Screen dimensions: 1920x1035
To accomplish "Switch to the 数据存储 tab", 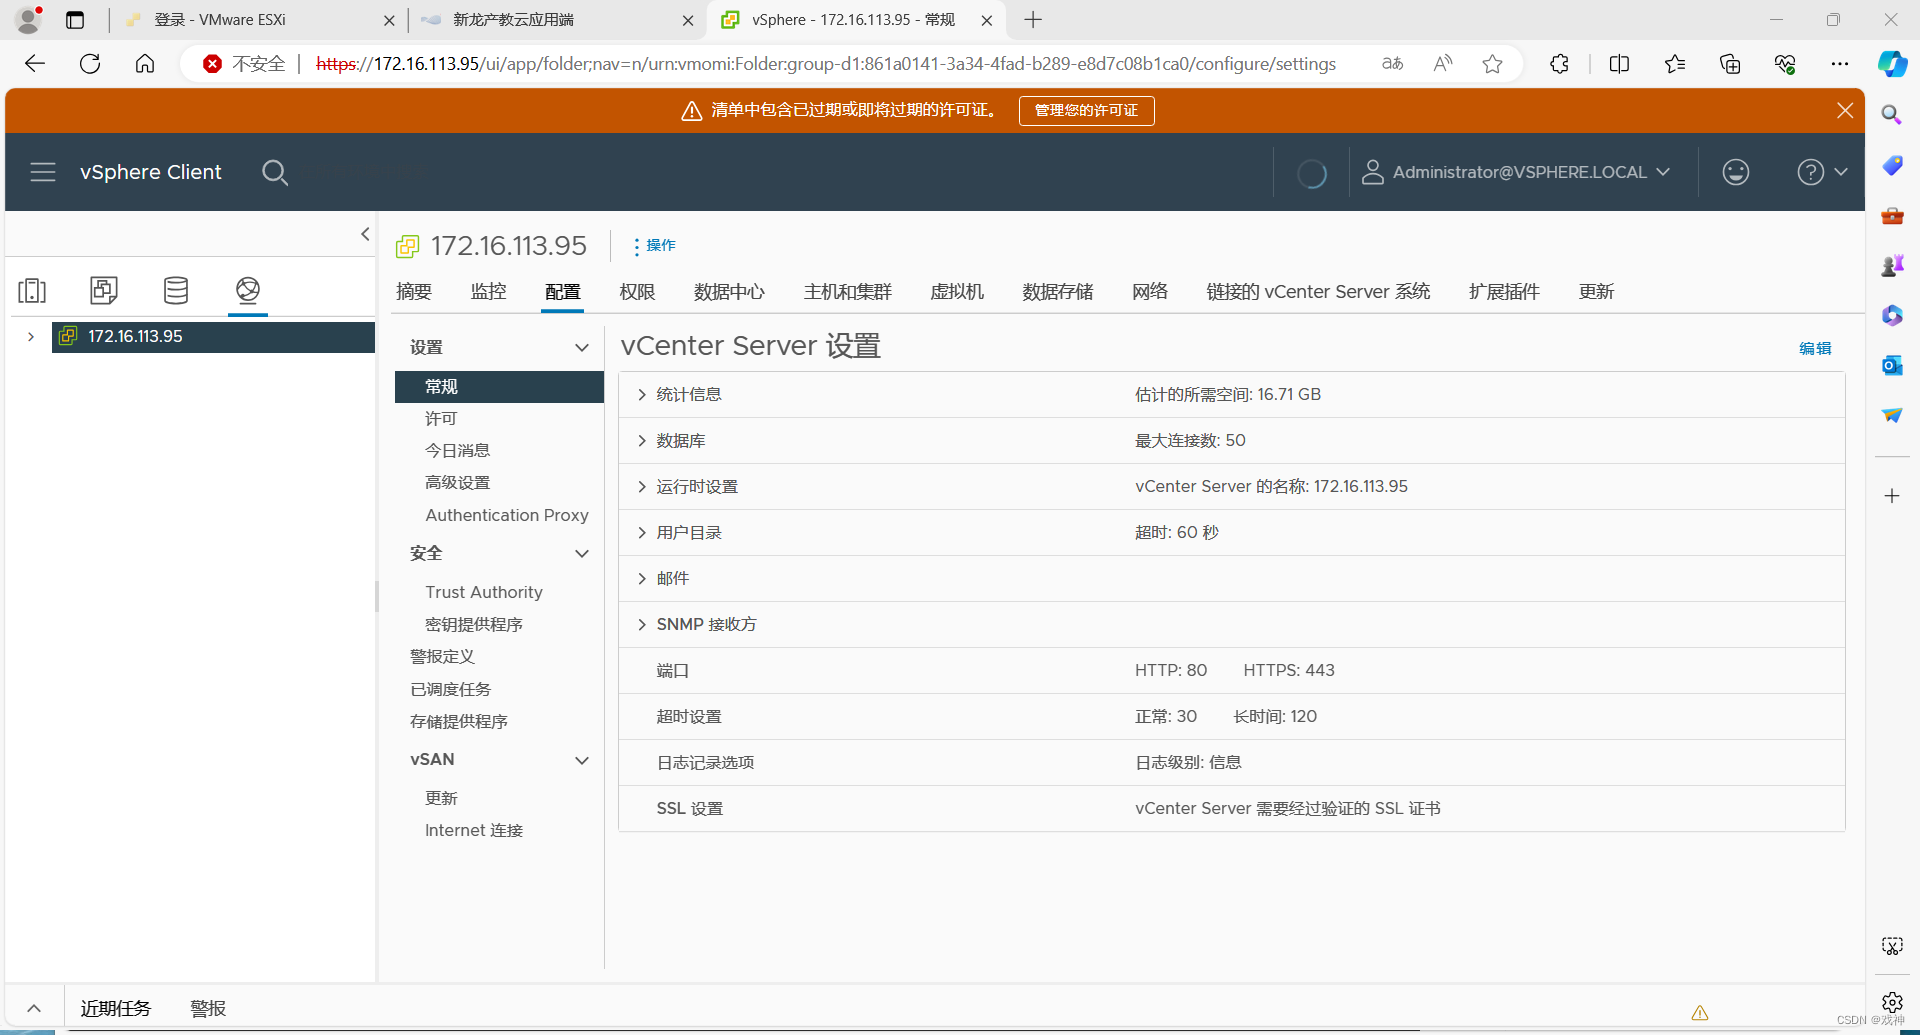I will pyautogui.click(x=1058, y=291).
